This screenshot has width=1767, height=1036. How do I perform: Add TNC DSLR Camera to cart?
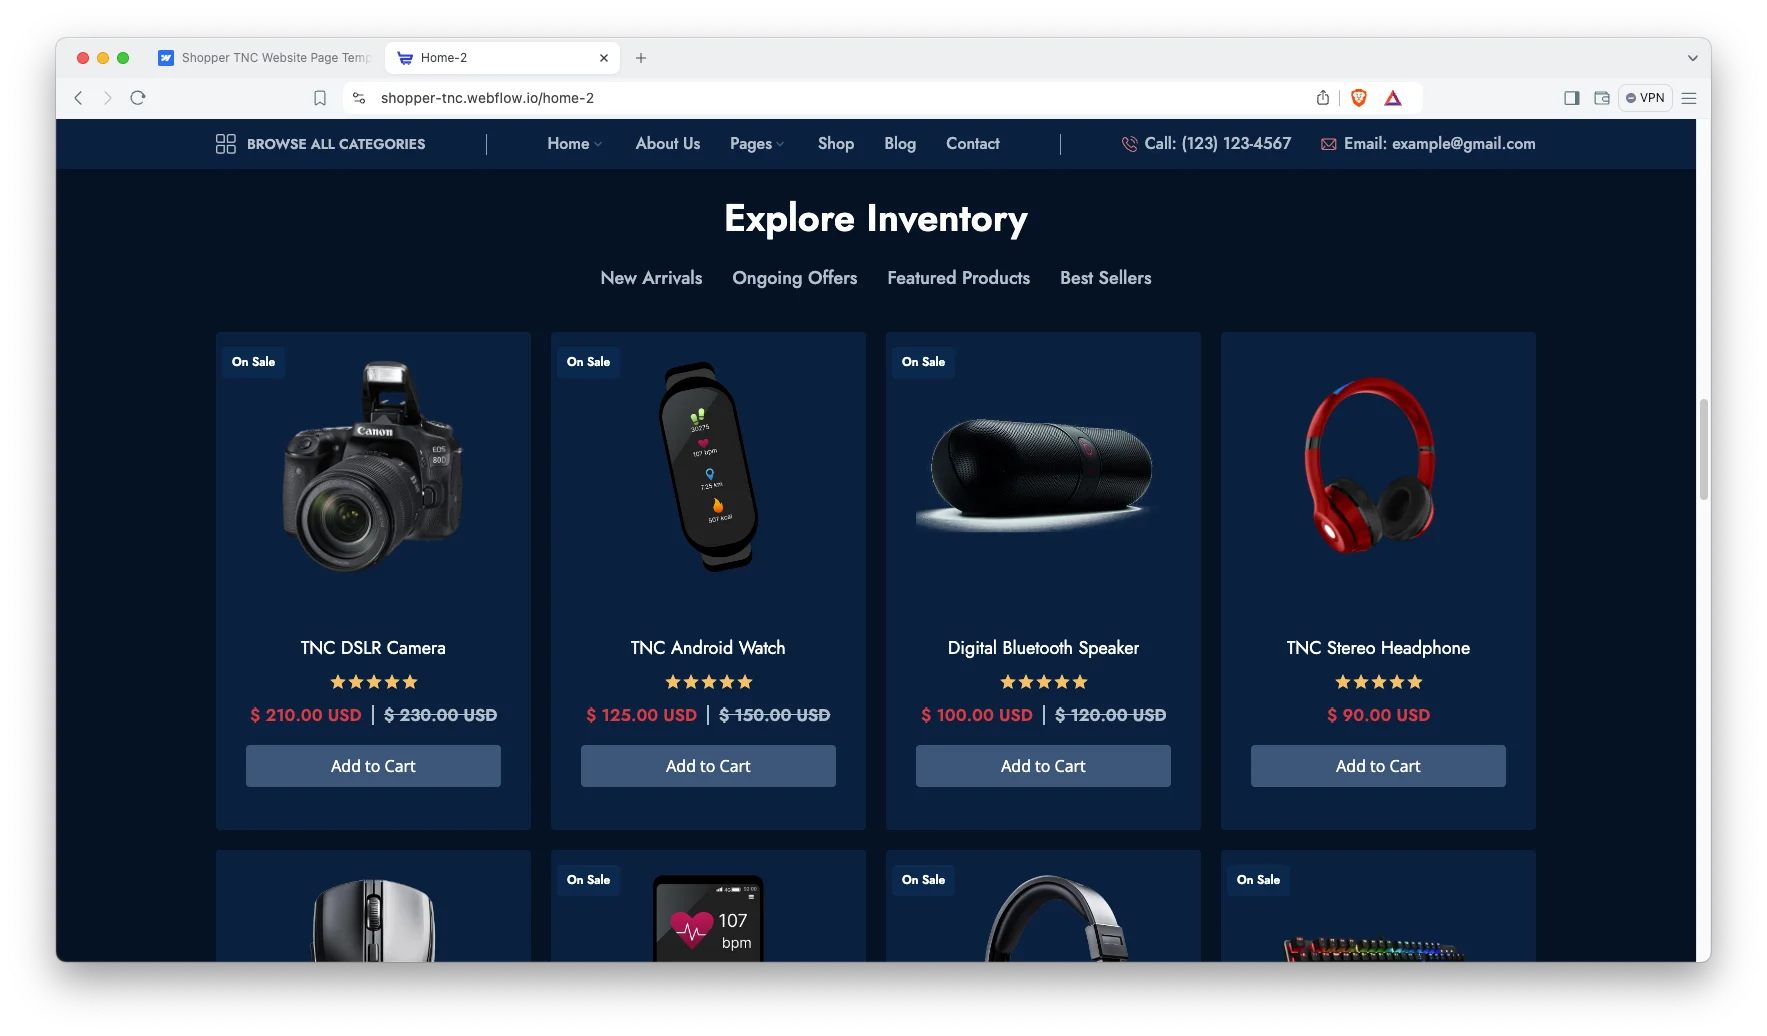coord(373,766)
